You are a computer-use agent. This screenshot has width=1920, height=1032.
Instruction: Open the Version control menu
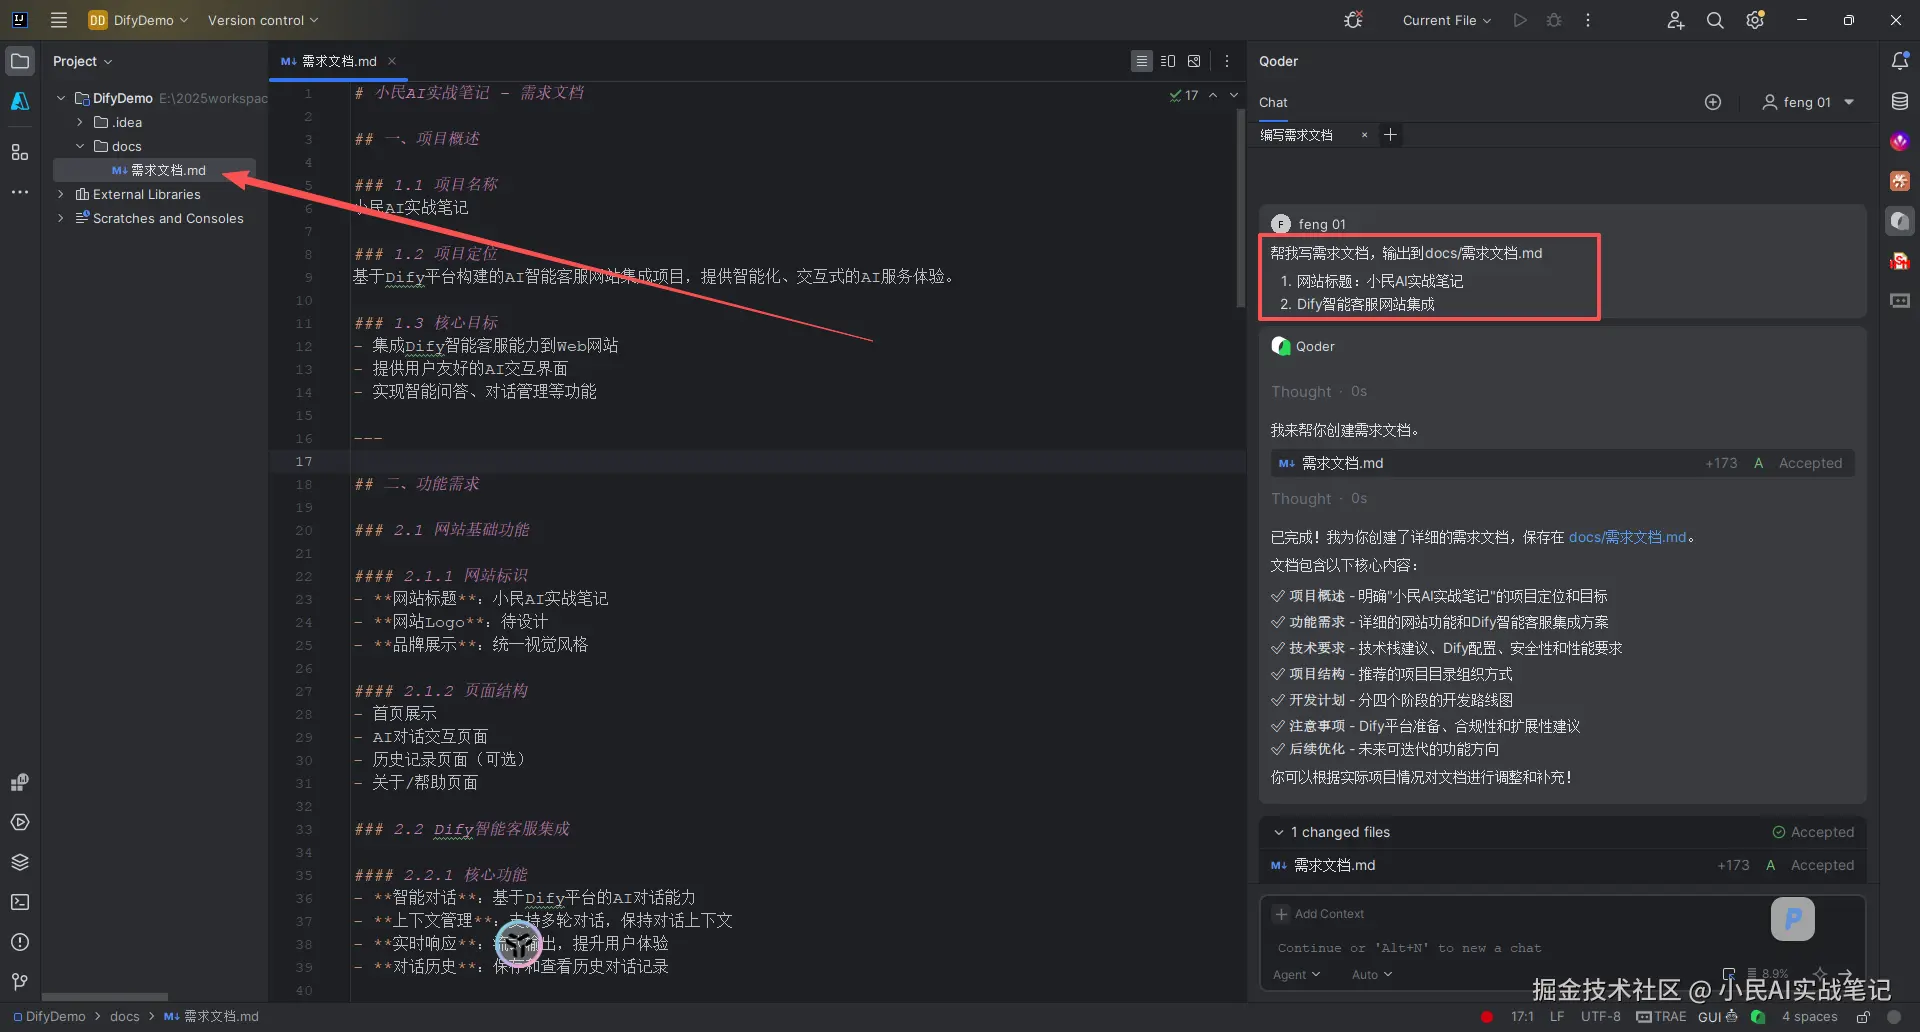click(262, 20)
